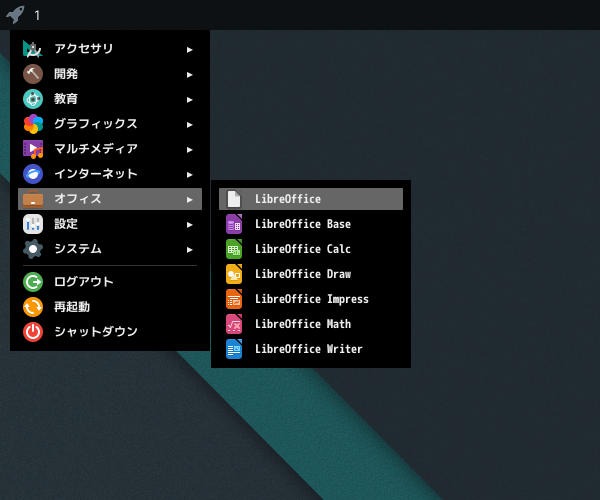The width and height of the screenshot is (600, 500).
Task: Click the film-and-music icon for マルチメディア
Action: tap(33, 149)
